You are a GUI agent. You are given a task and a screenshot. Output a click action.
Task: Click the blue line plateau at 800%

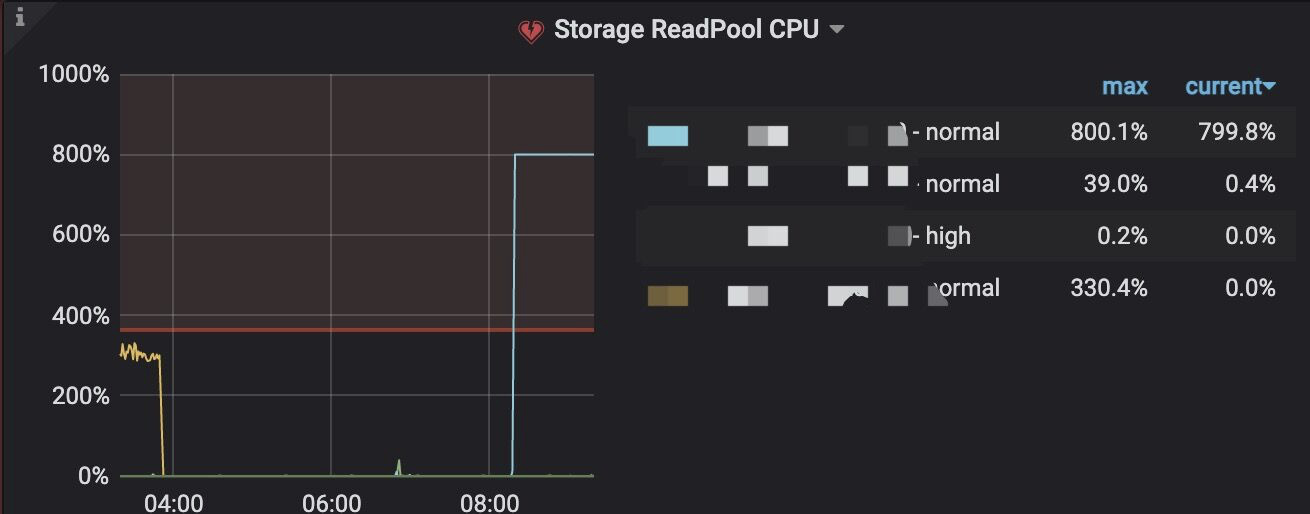(x=555, y=154)
